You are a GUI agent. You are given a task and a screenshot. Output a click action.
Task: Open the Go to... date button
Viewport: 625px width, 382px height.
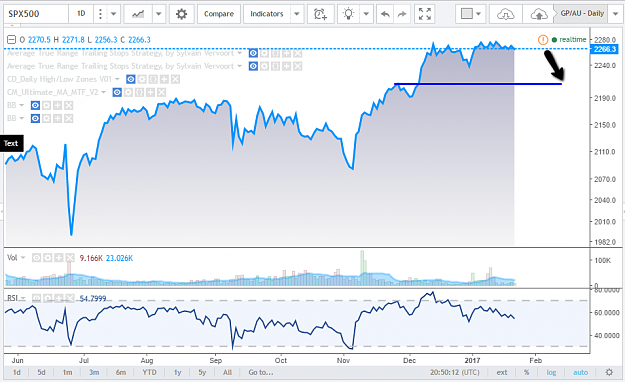click(x=261, y=372)
